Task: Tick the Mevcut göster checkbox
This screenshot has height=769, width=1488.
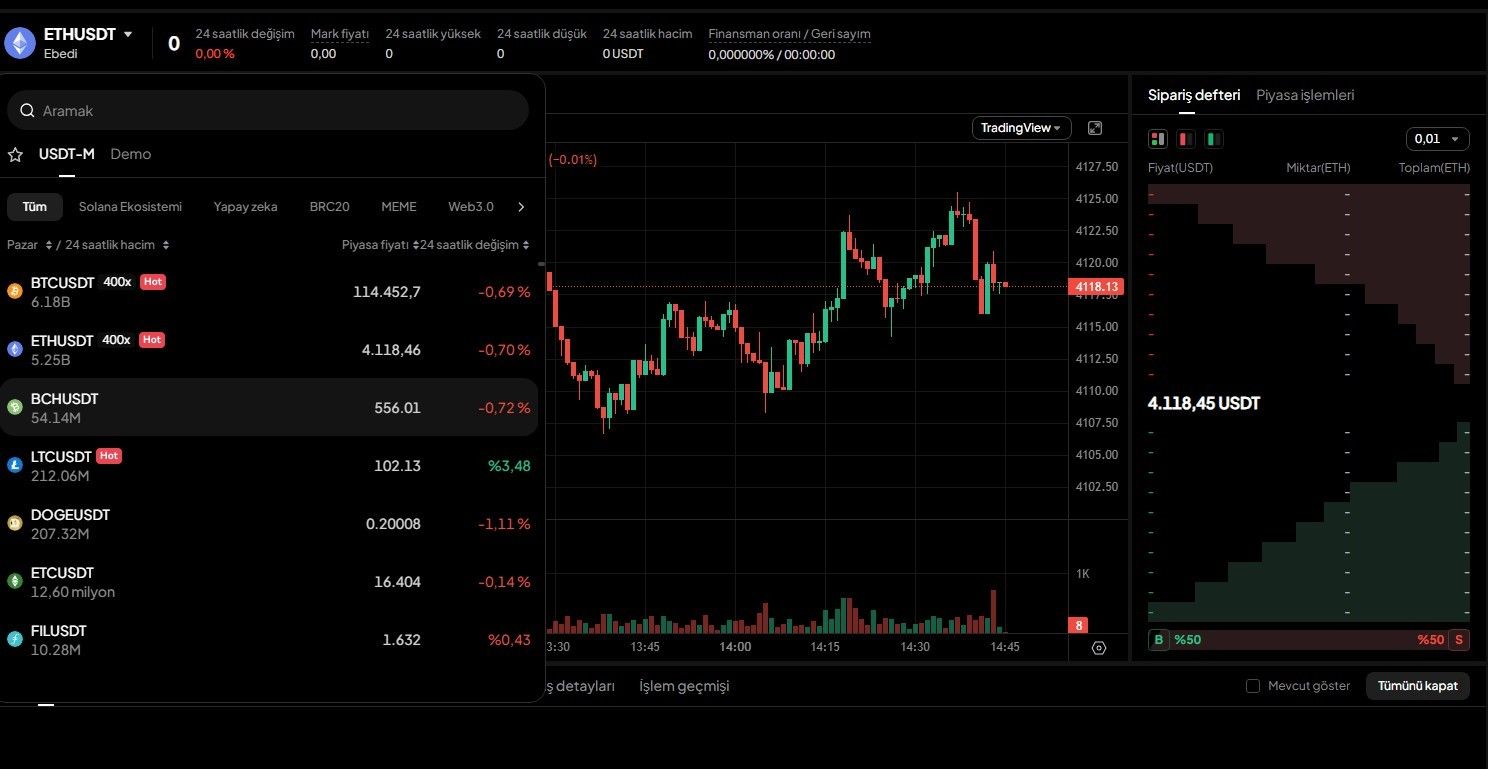Action: point(1253,686)
